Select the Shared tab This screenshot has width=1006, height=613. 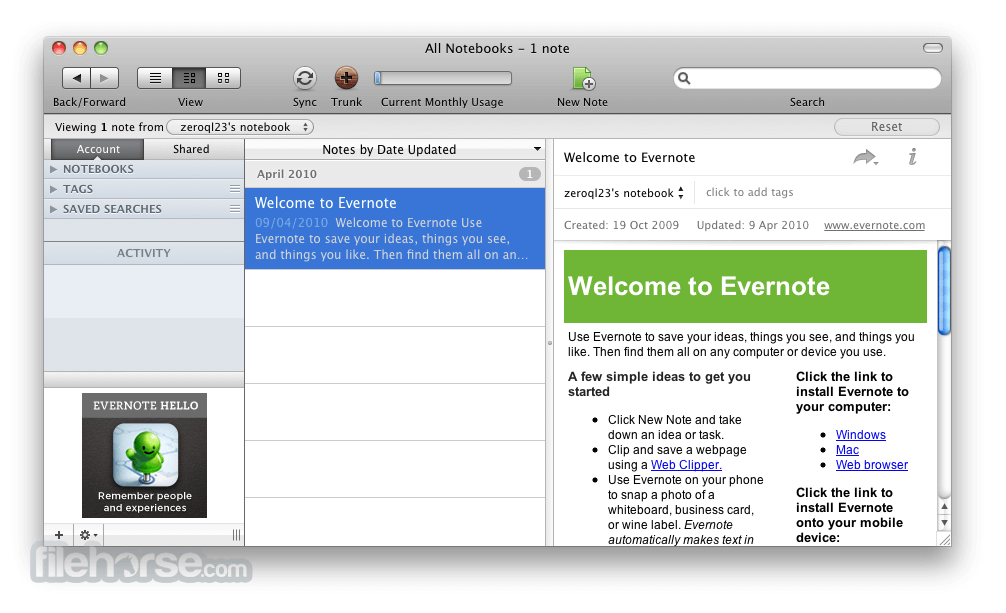pyautogui.click(x=191, y=149)
